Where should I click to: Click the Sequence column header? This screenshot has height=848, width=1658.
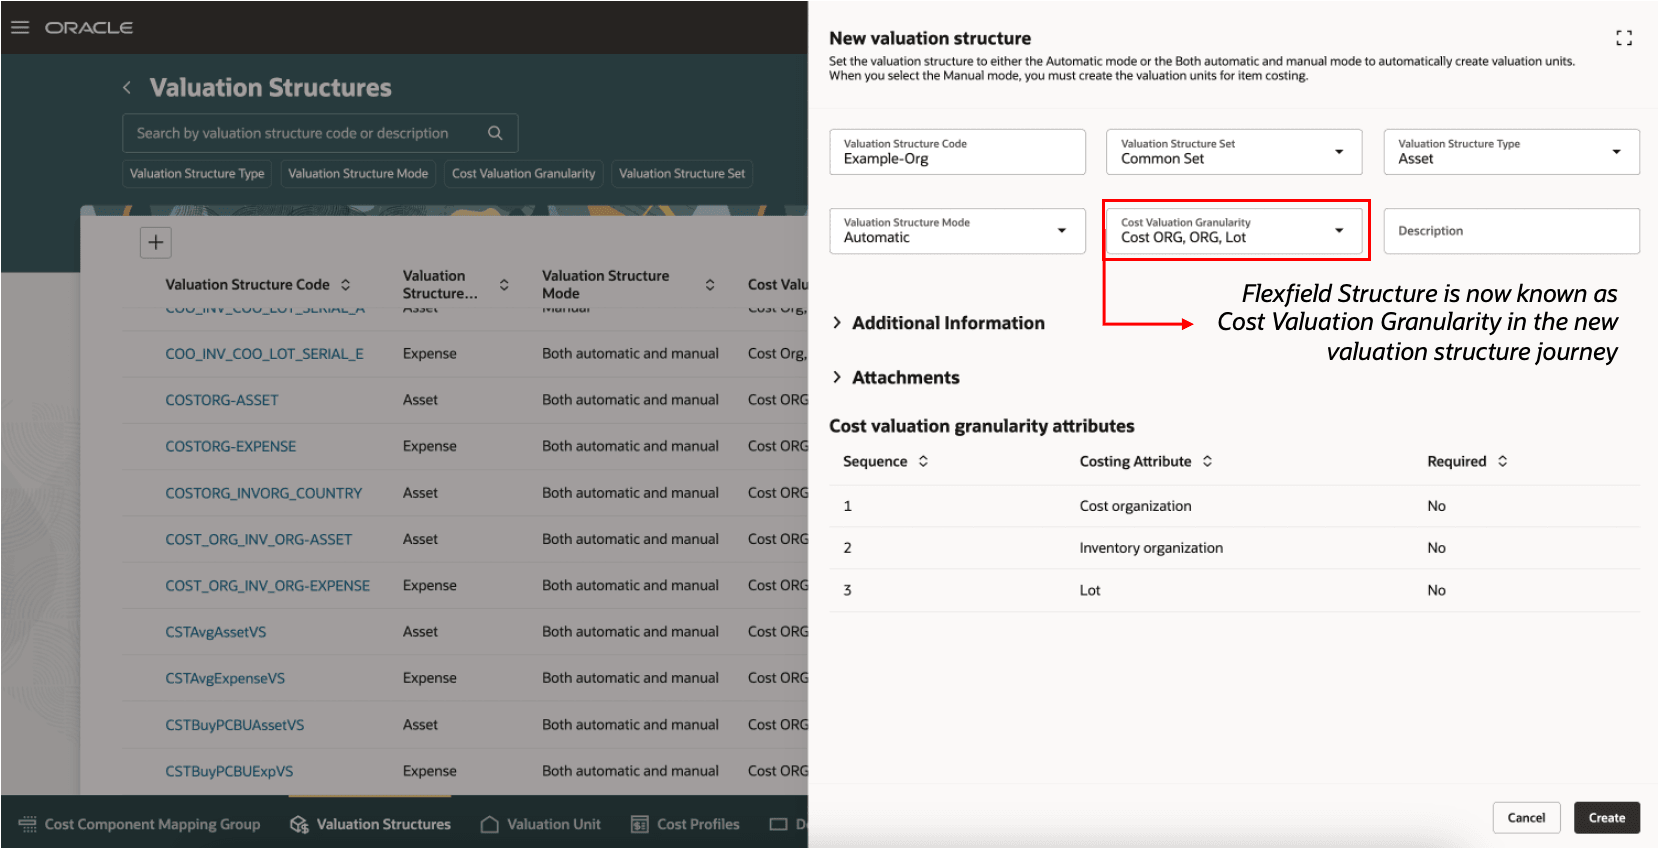(x=875, y=461)
